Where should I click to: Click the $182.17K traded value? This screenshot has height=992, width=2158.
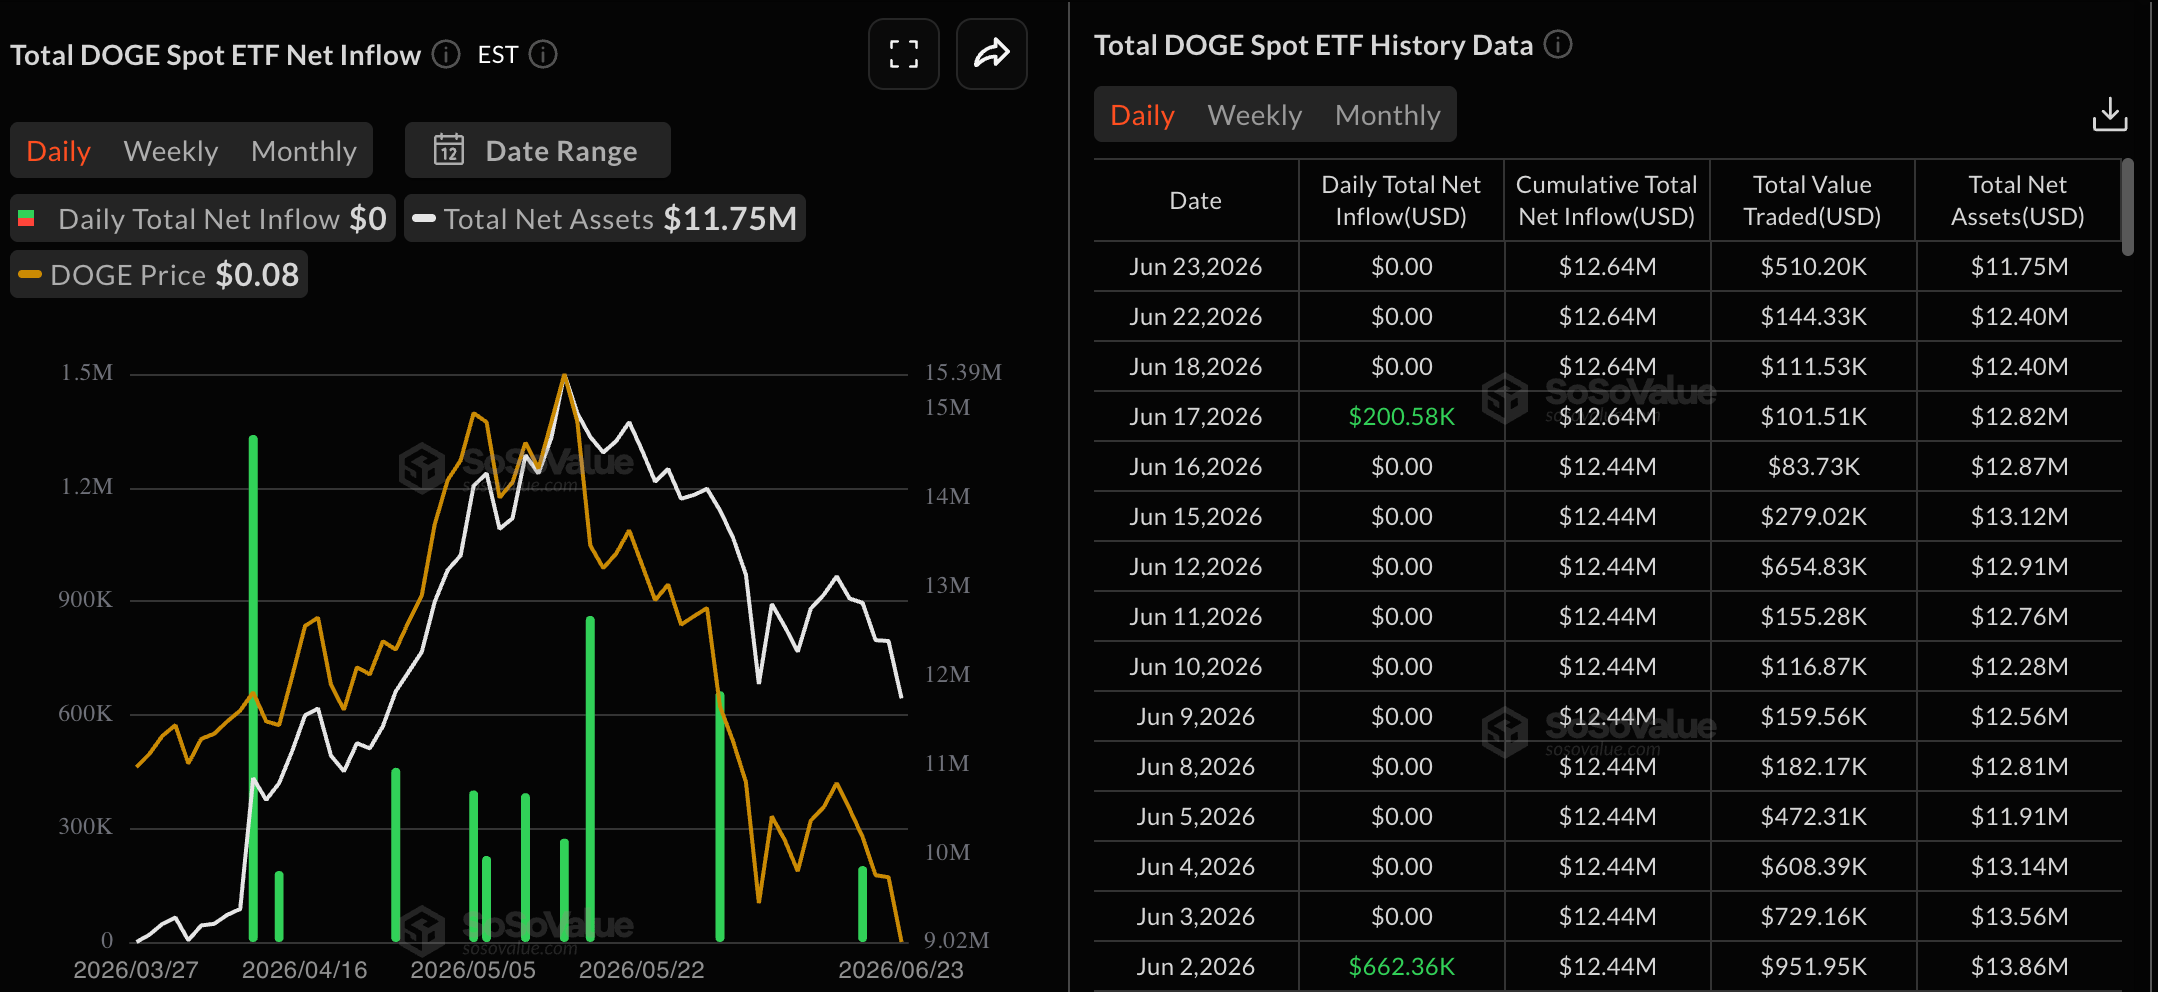click(x=1813, y=766)
